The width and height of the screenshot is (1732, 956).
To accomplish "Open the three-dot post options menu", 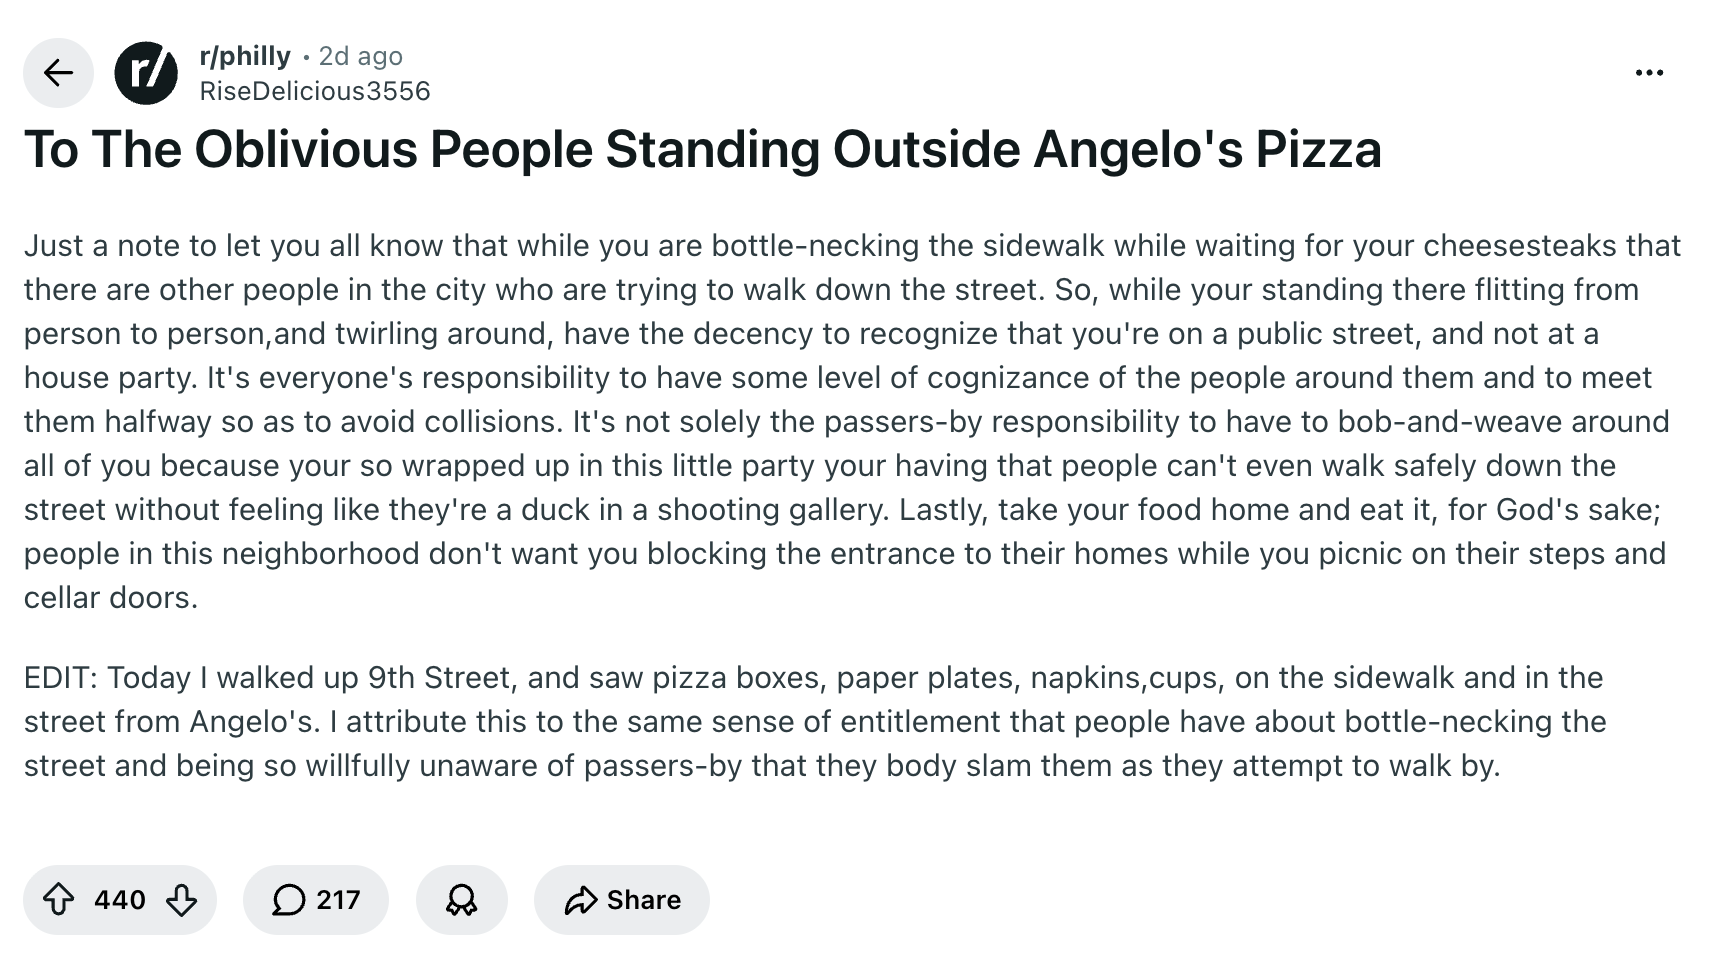I will coord(1648,73).
